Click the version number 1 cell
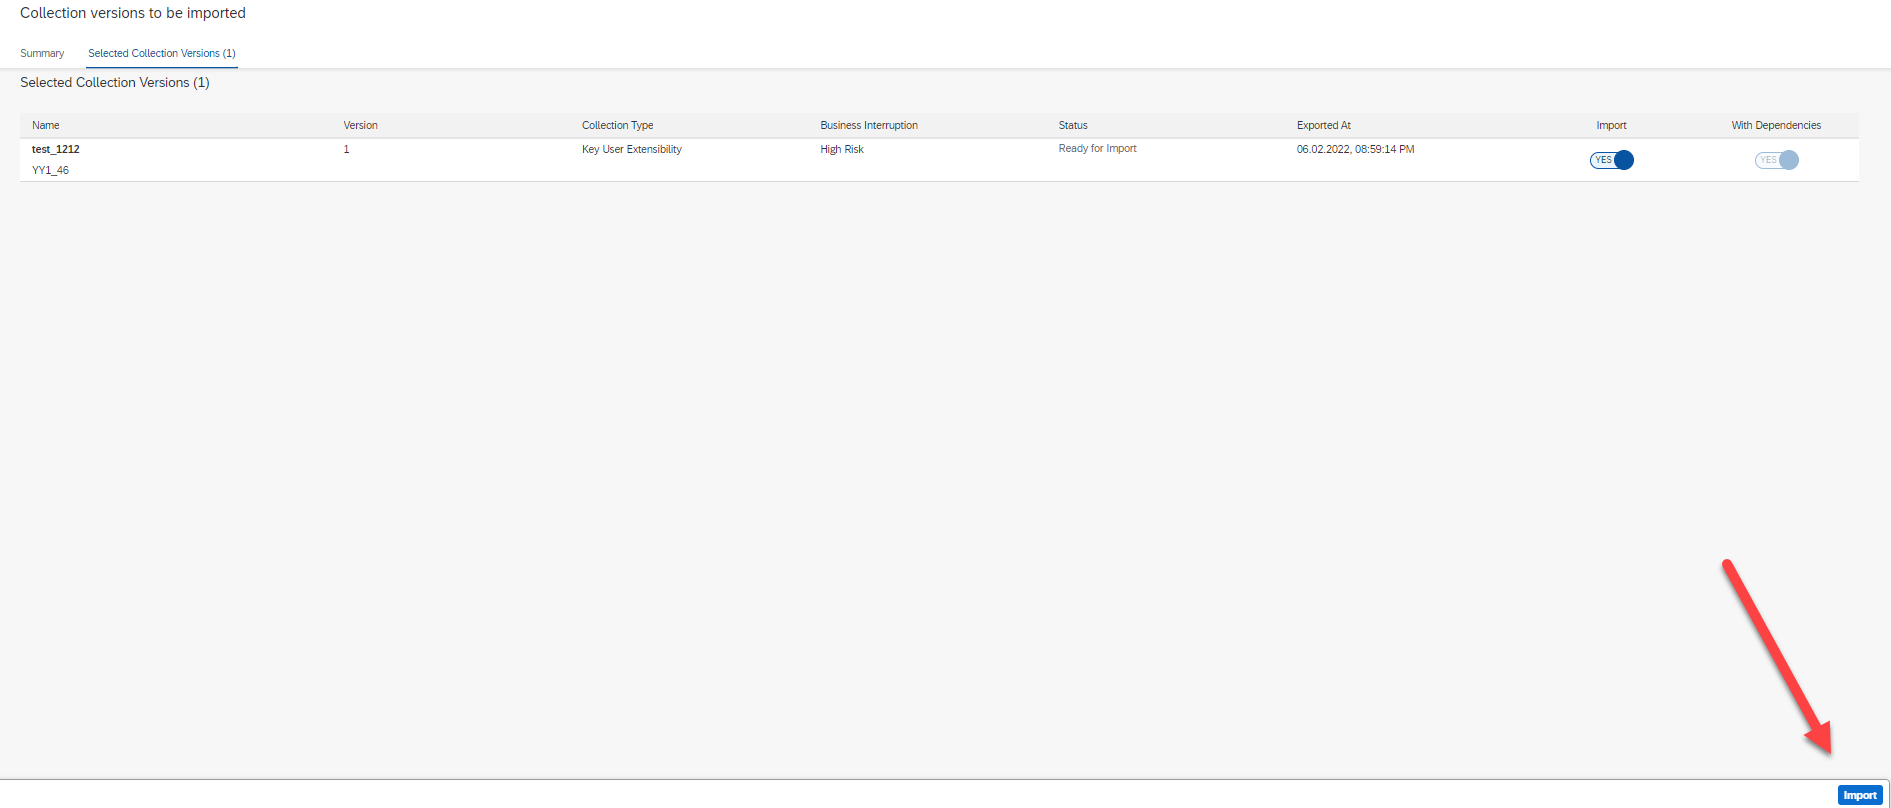 pos(347,150)
